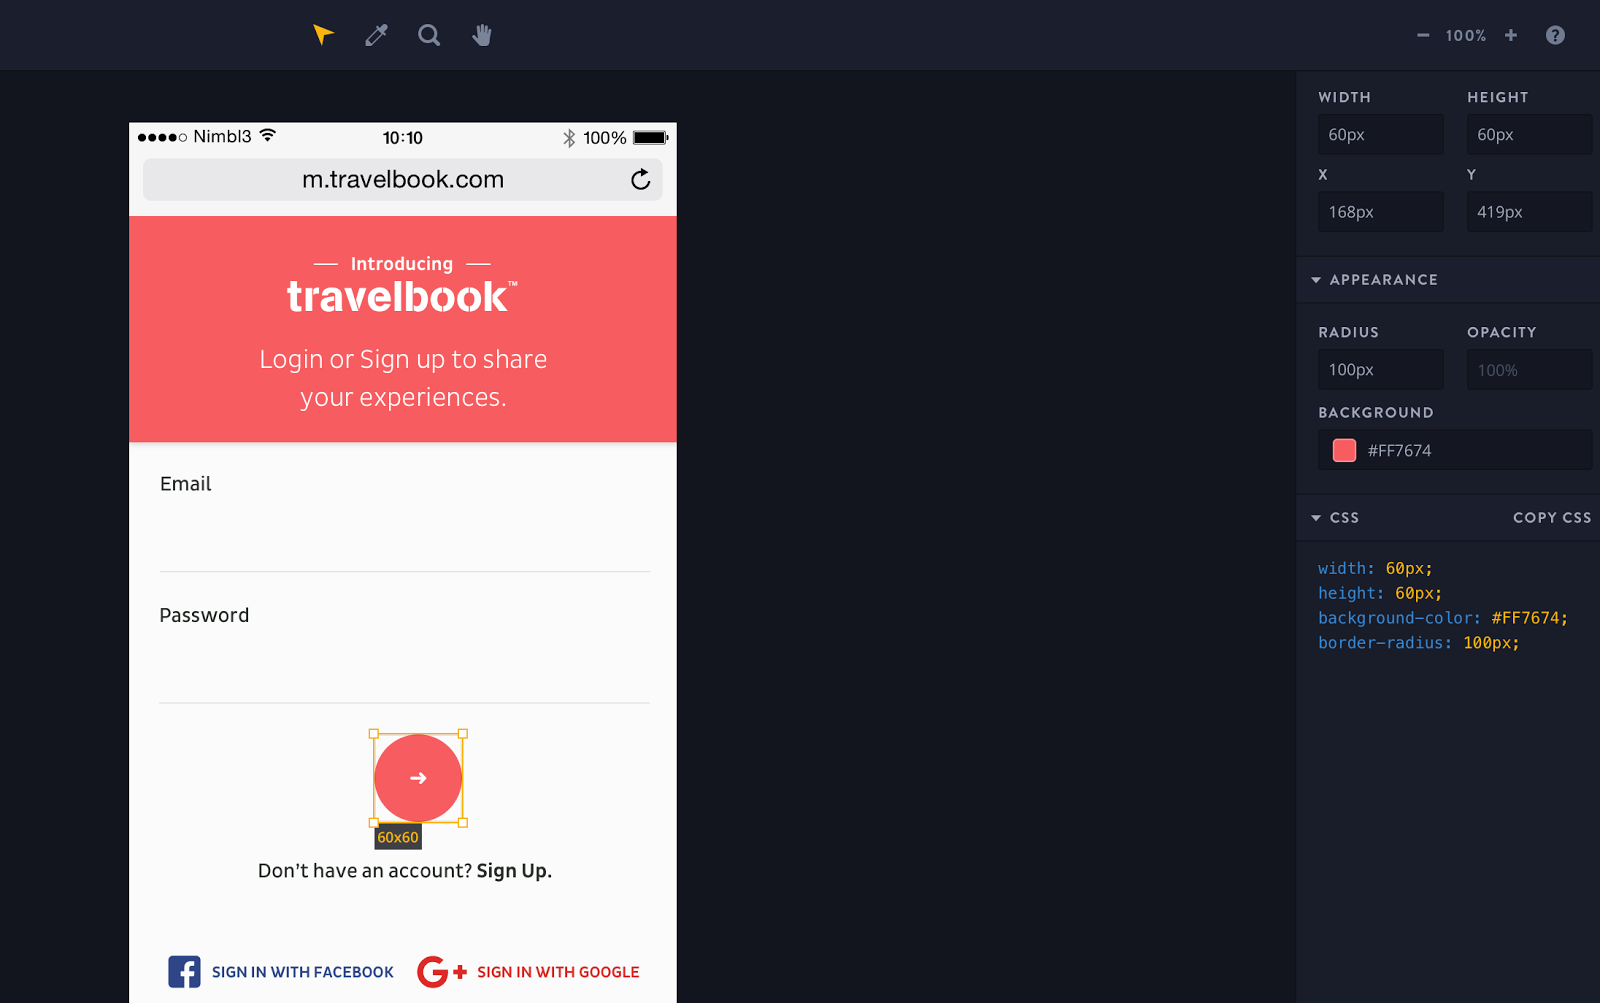Reload the m.travelbook.com page
Screen dimensions: 1600x1003
[641, 179]
